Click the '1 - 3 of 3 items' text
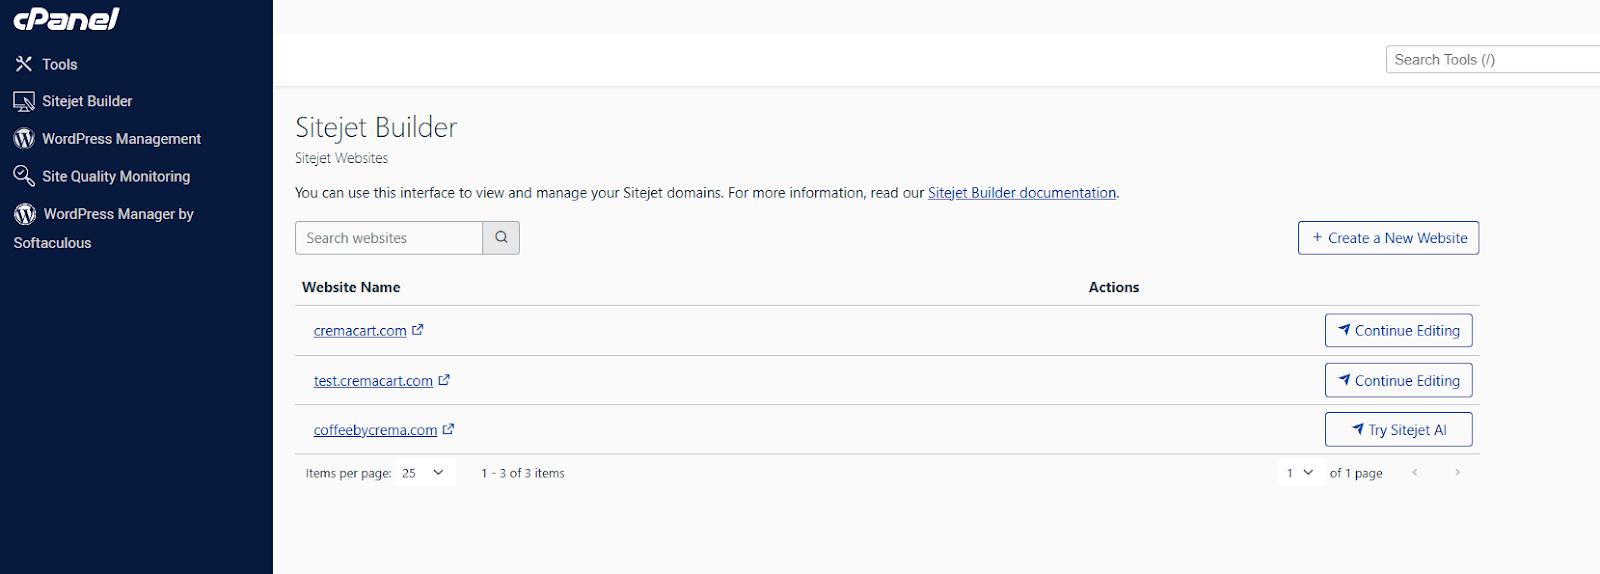This screenshot has height=574, width=1600. pyautogui.click(x=523, y=473)
